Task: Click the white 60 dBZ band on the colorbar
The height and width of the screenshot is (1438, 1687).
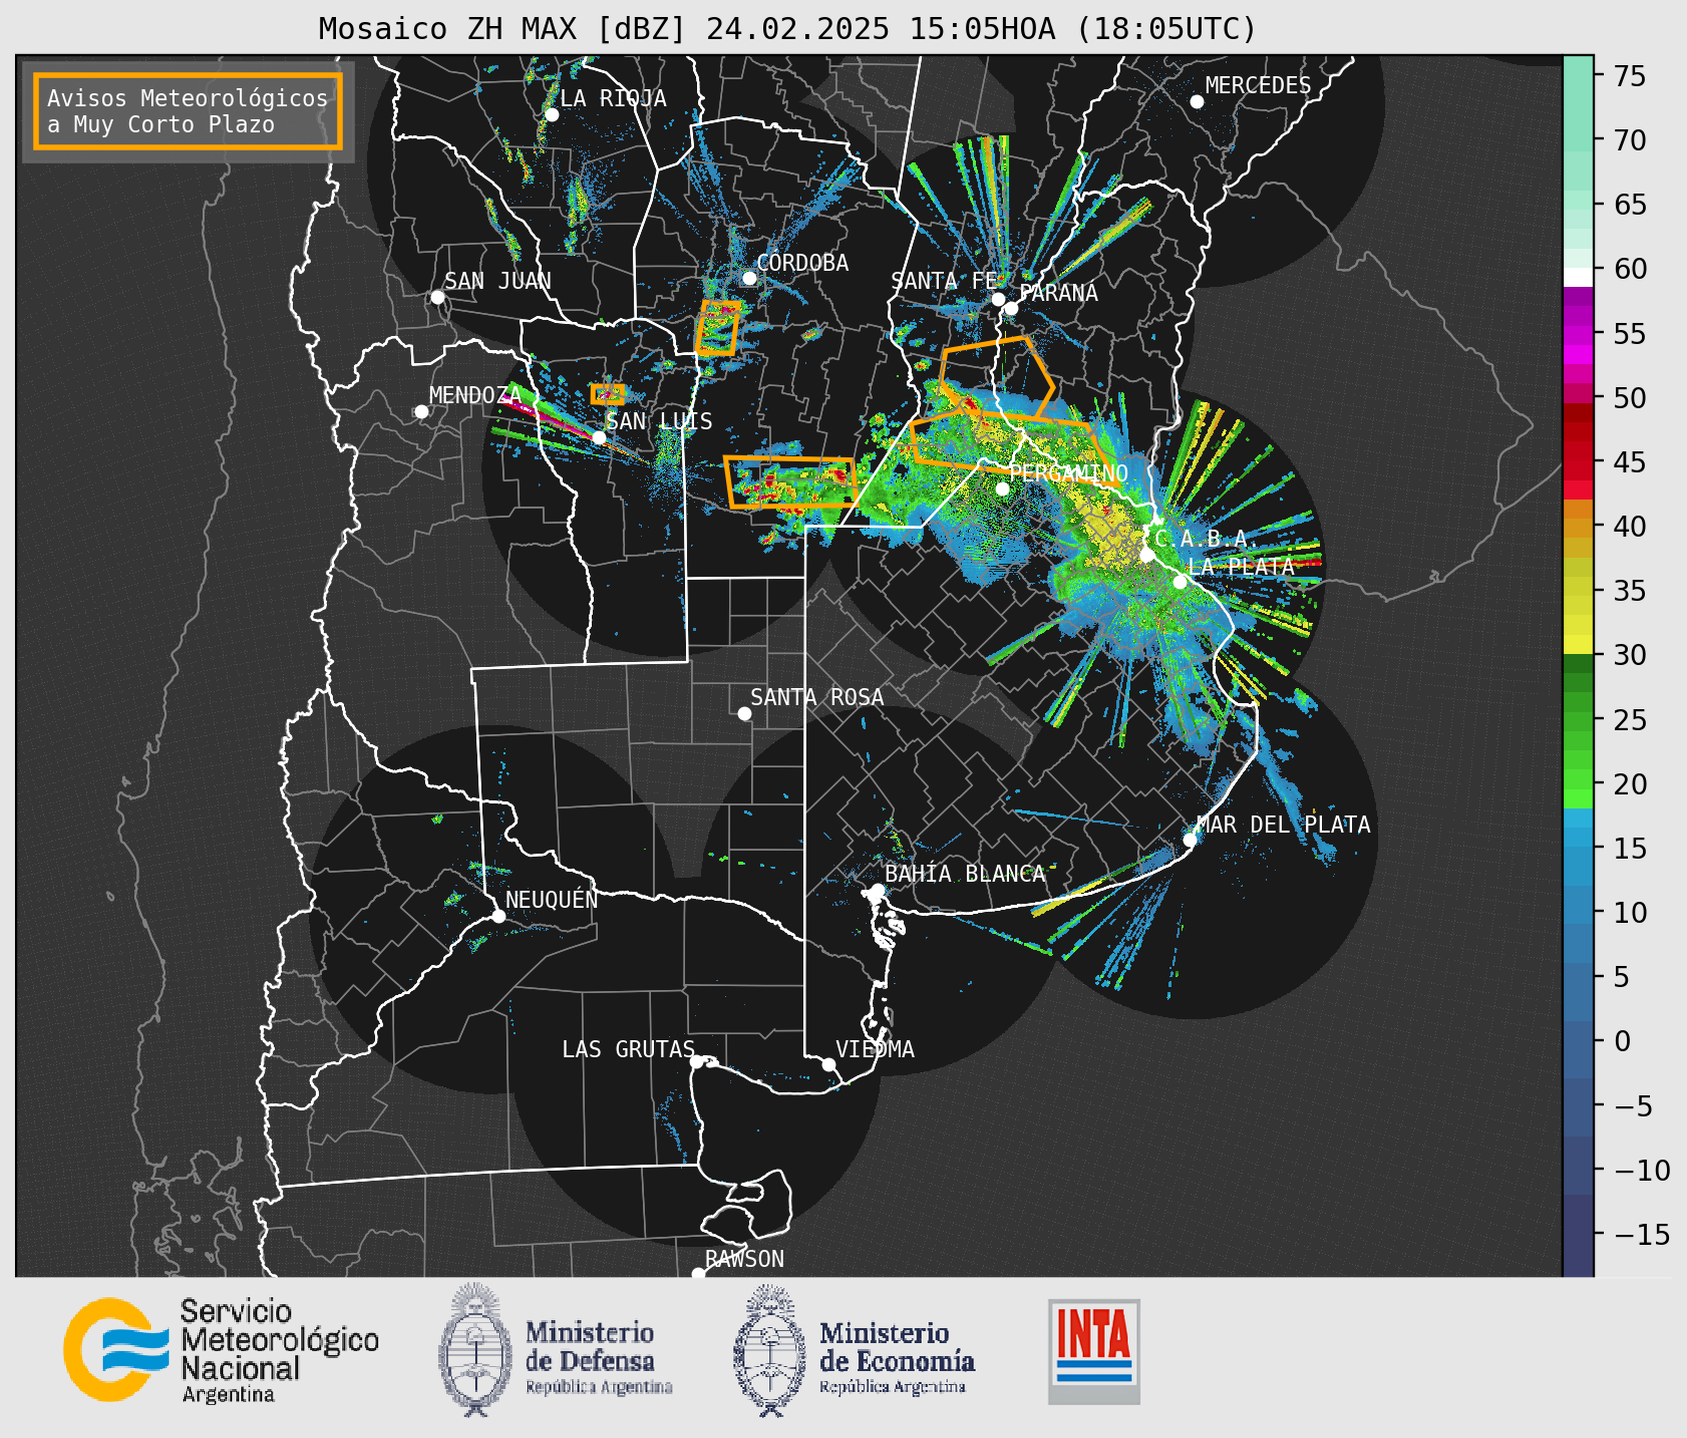Action: (1578, 277)
